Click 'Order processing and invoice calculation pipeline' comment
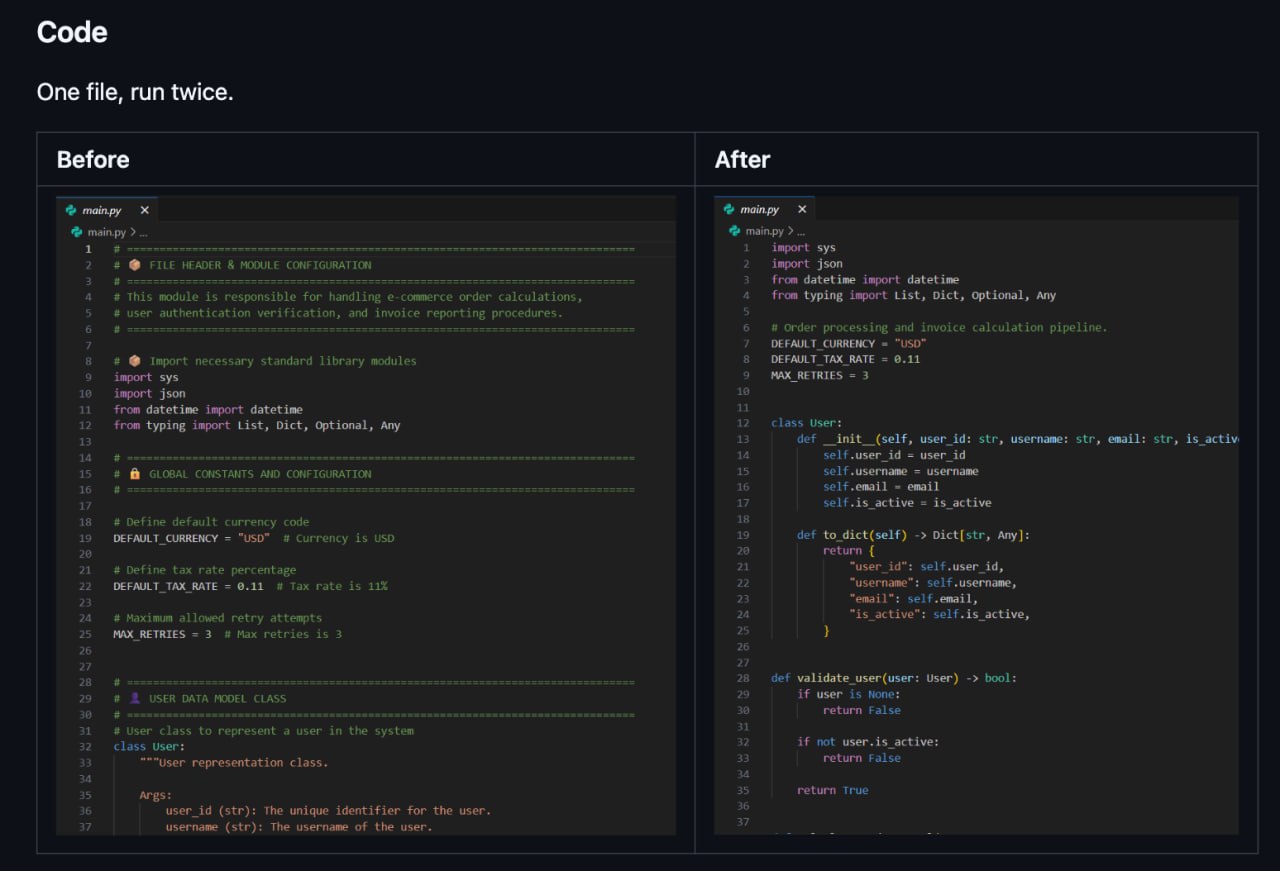The image size is (1280, 871). point(939,327)
